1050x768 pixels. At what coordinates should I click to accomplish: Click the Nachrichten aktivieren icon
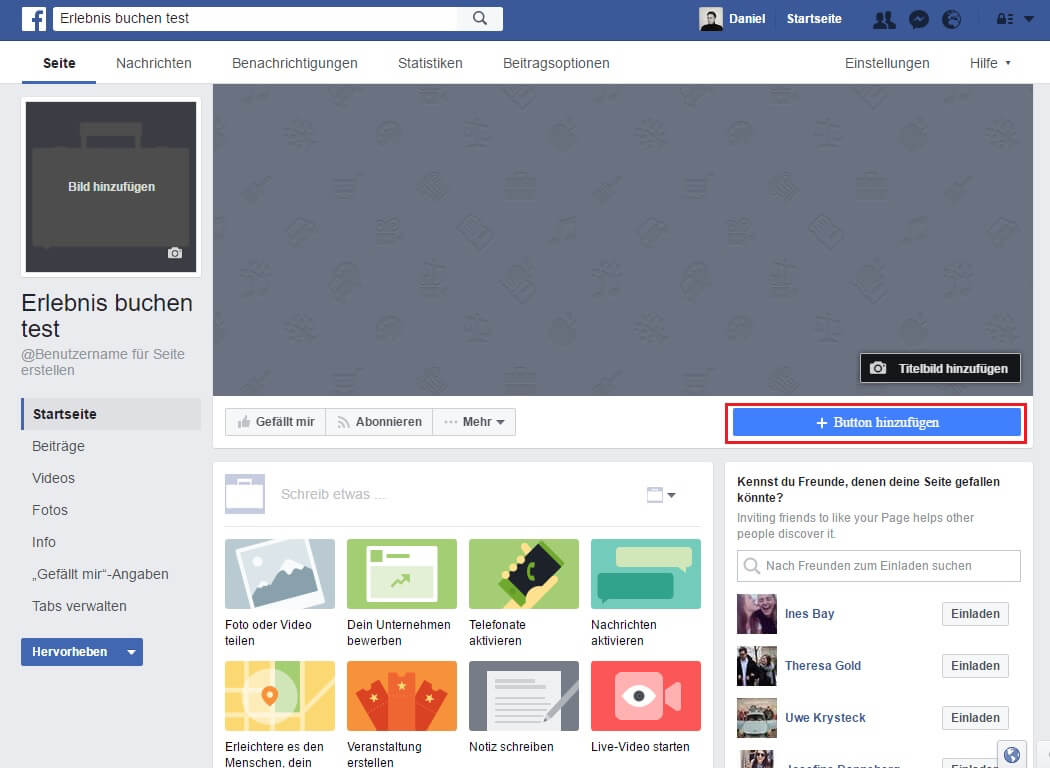(x=646, y=574)
